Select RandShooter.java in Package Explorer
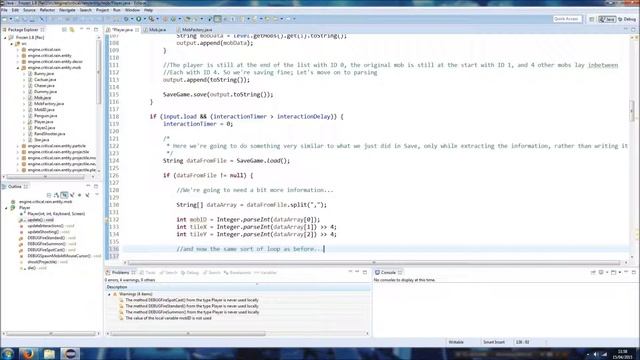The image size is (640, 360). pos(49,134)
